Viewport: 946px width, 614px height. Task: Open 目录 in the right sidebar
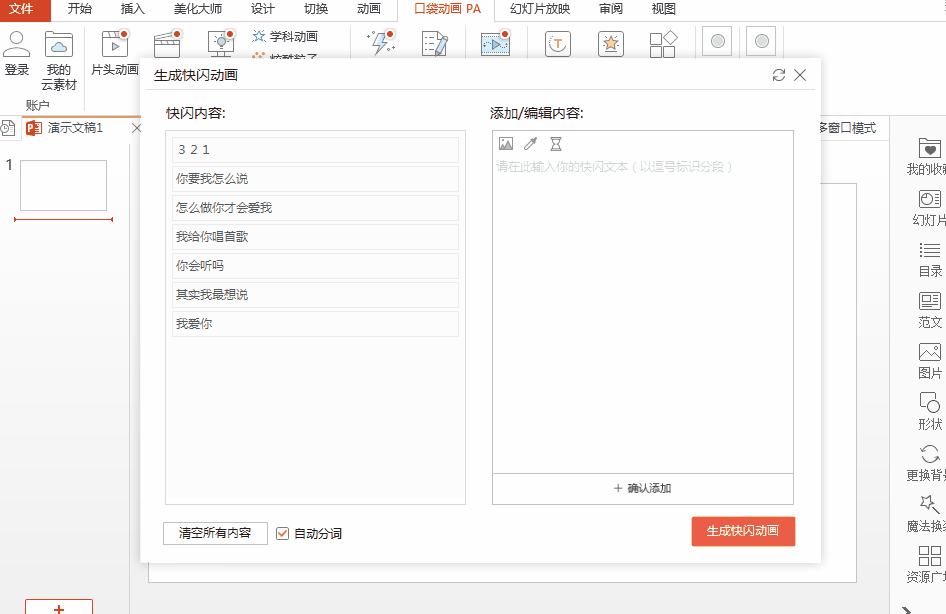point(930,259)
